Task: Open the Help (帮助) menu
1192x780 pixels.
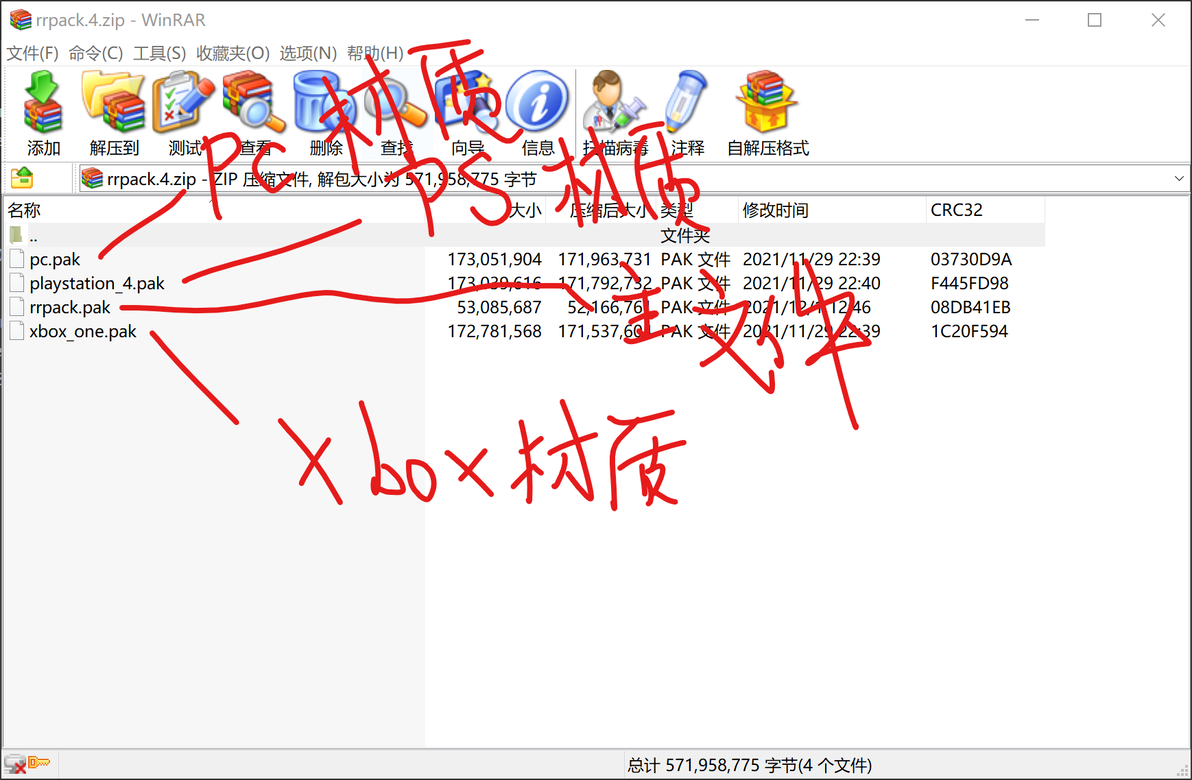Action: click(x=375, y=53)
